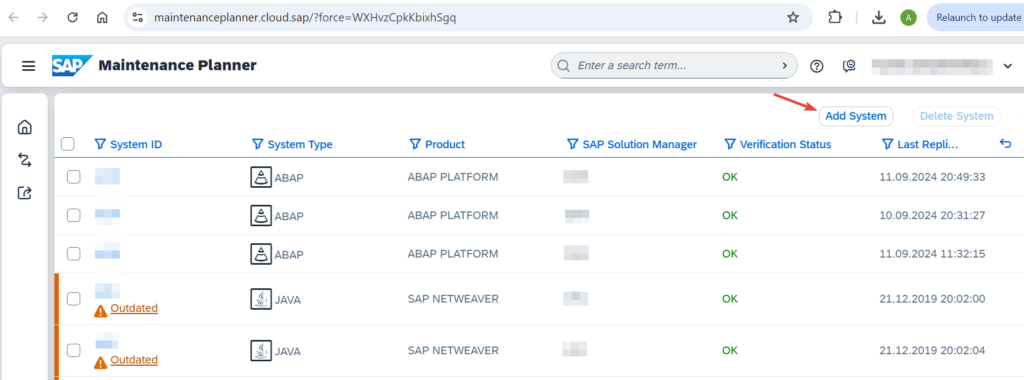Click the SAP Solution Manager column header
This screenshot has height=380, width=1024.
[x=639, y=144]
